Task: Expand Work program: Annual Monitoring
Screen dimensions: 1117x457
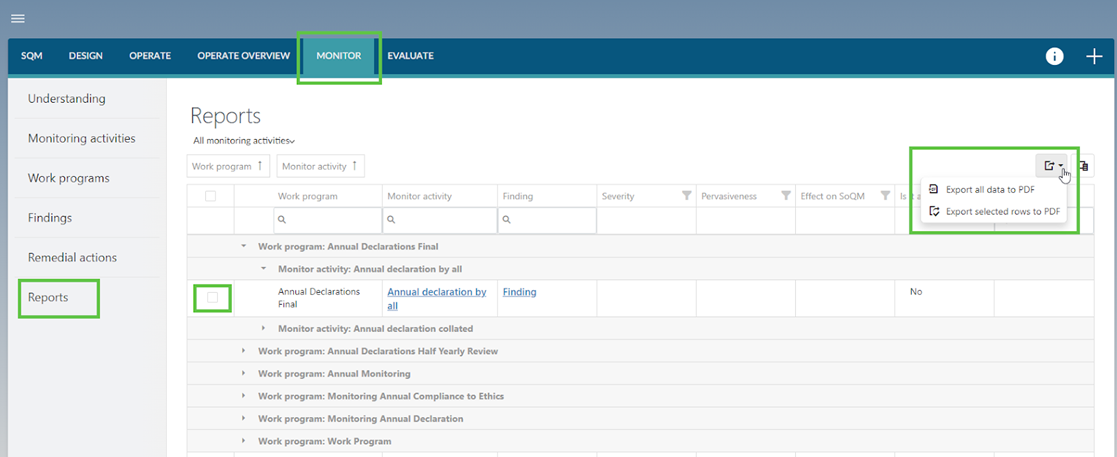Action: (x=244, y=374)
